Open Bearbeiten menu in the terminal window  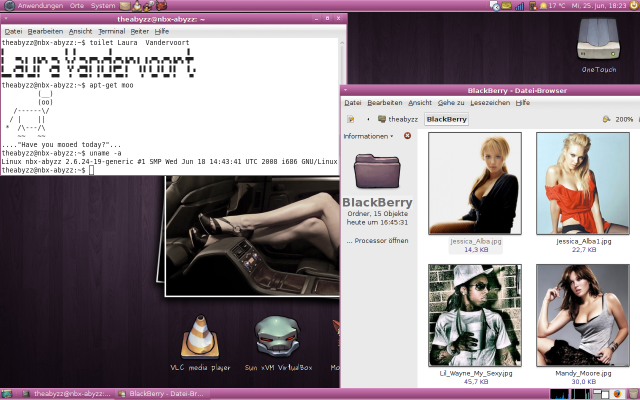(x=45, y=31)
